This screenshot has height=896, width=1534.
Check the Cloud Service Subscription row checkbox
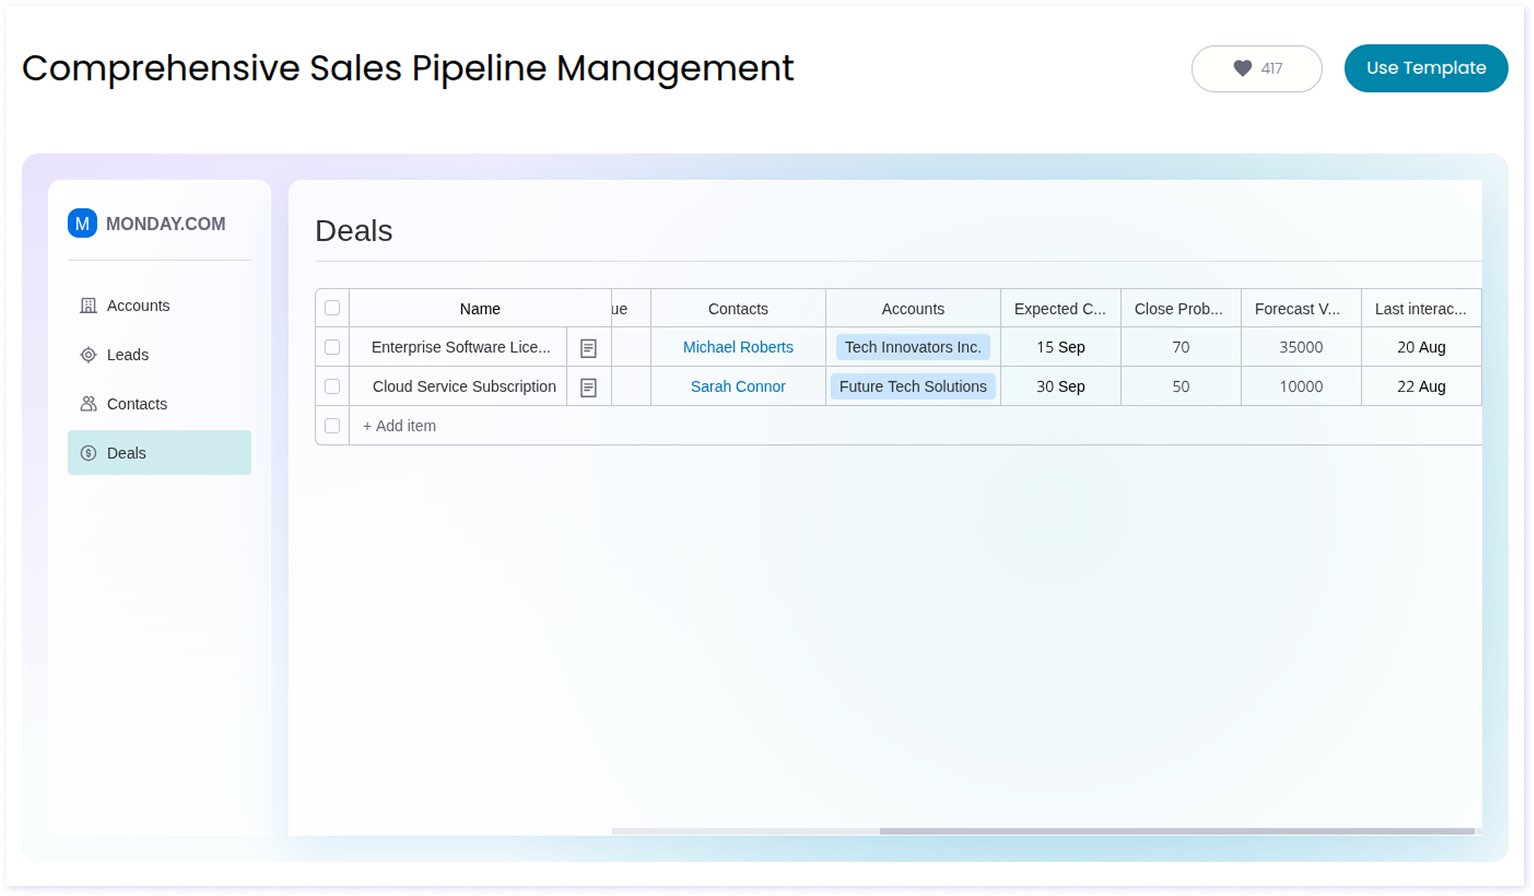point(332,386)
